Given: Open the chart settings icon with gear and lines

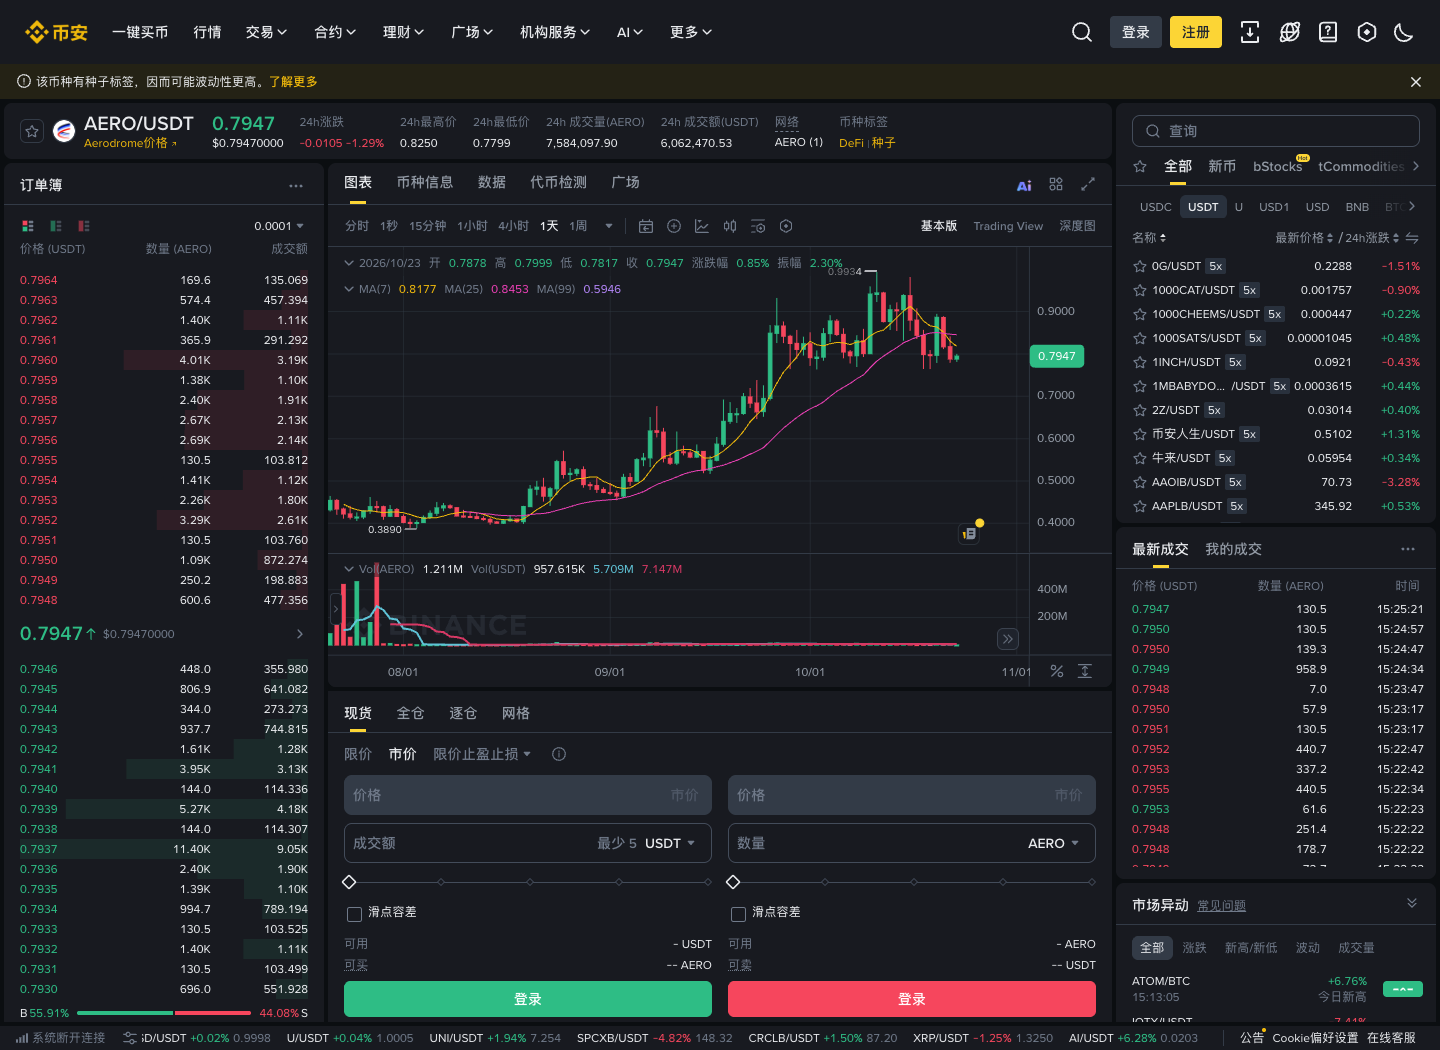Looking at the screenshot, I should pos(758,226).
